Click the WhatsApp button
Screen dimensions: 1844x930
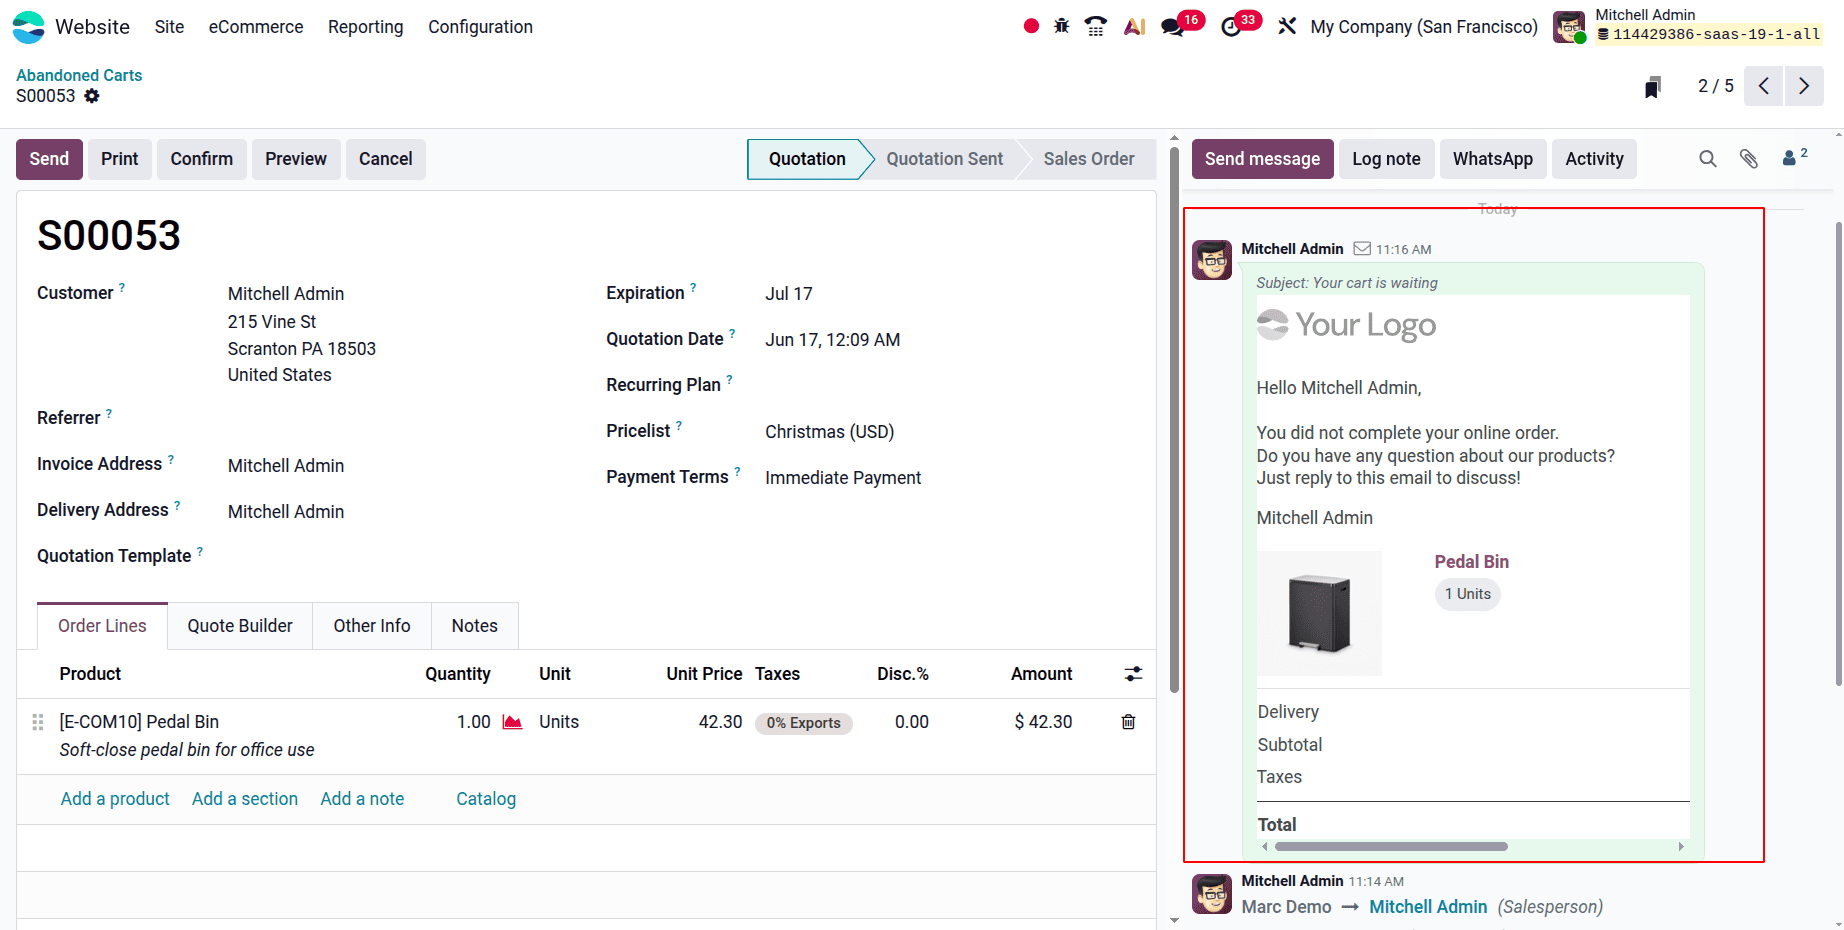point(1493,159)
